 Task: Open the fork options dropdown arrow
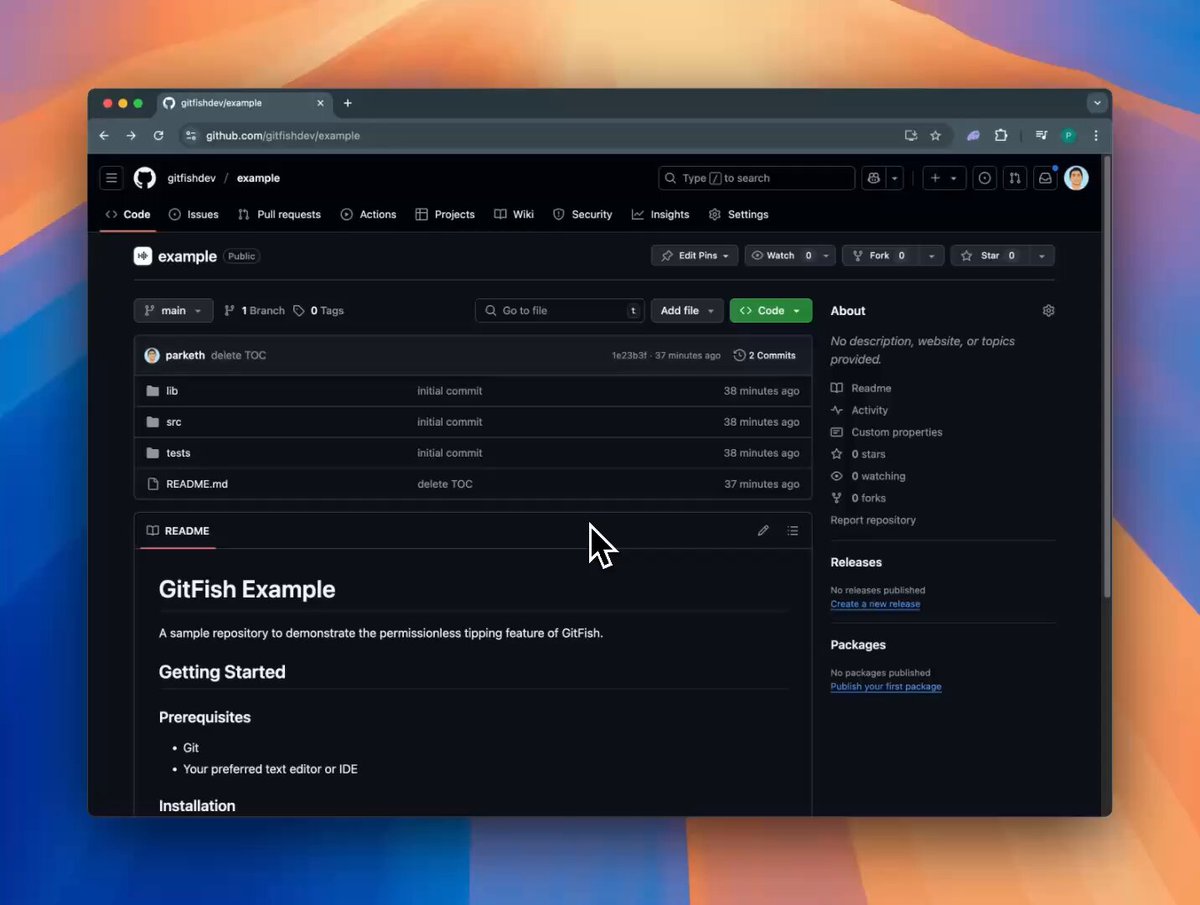(932, 256)
